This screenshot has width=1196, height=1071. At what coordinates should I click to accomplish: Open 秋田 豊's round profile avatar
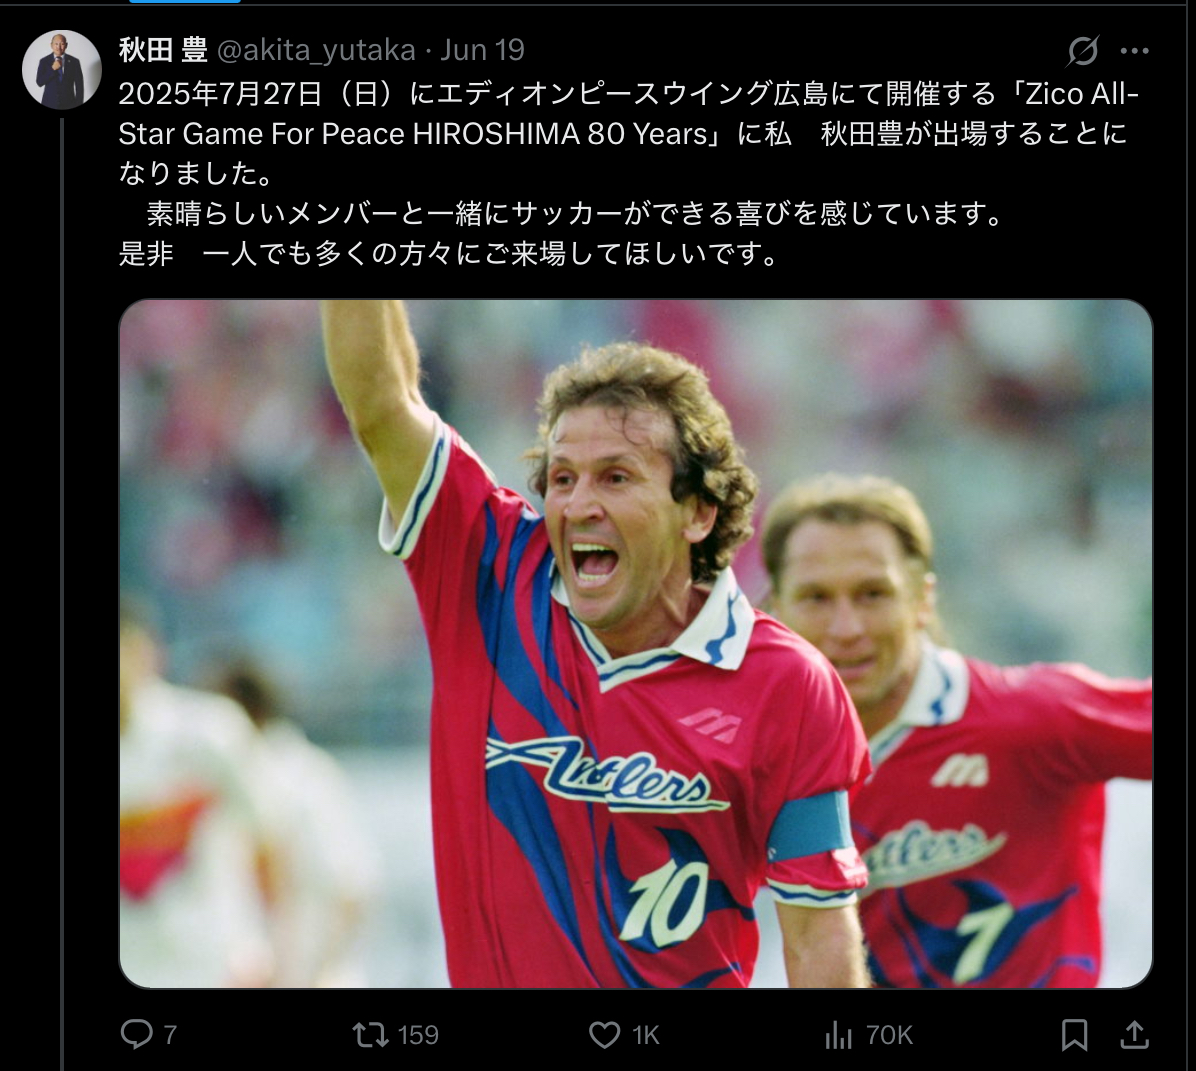coord(62,69)
